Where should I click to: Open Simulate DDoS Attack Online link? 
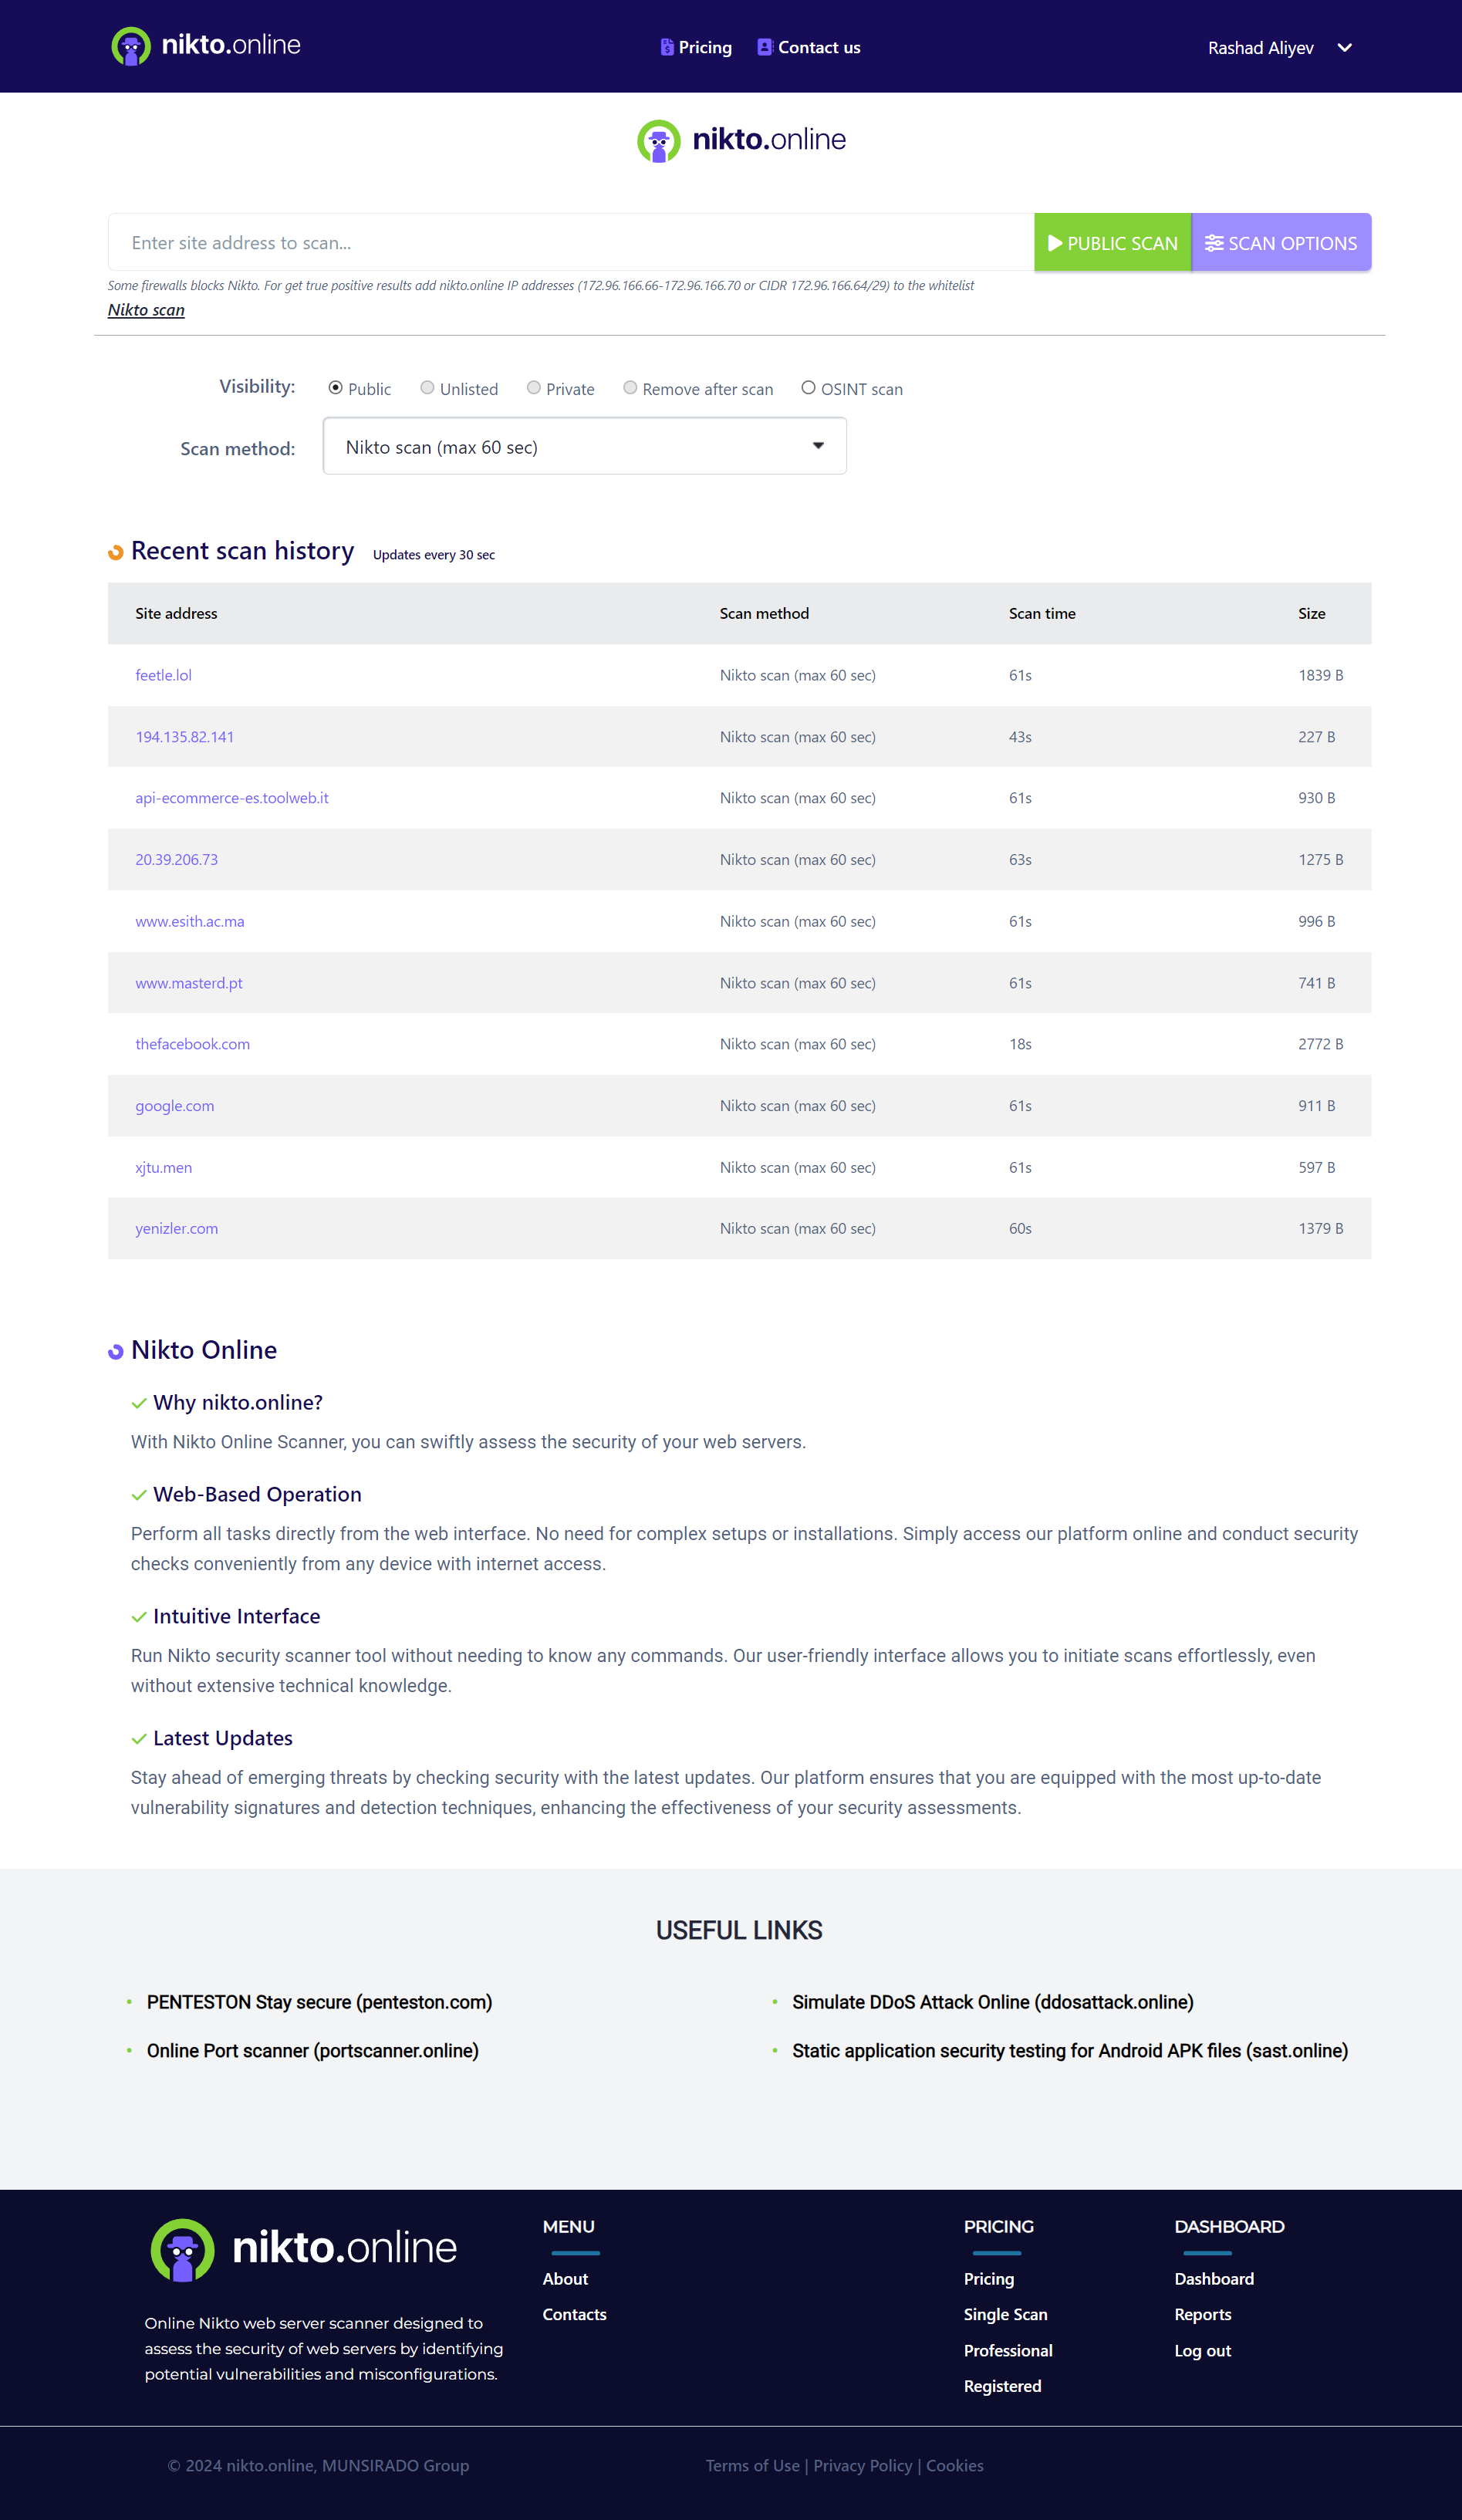pos(993,2002)
